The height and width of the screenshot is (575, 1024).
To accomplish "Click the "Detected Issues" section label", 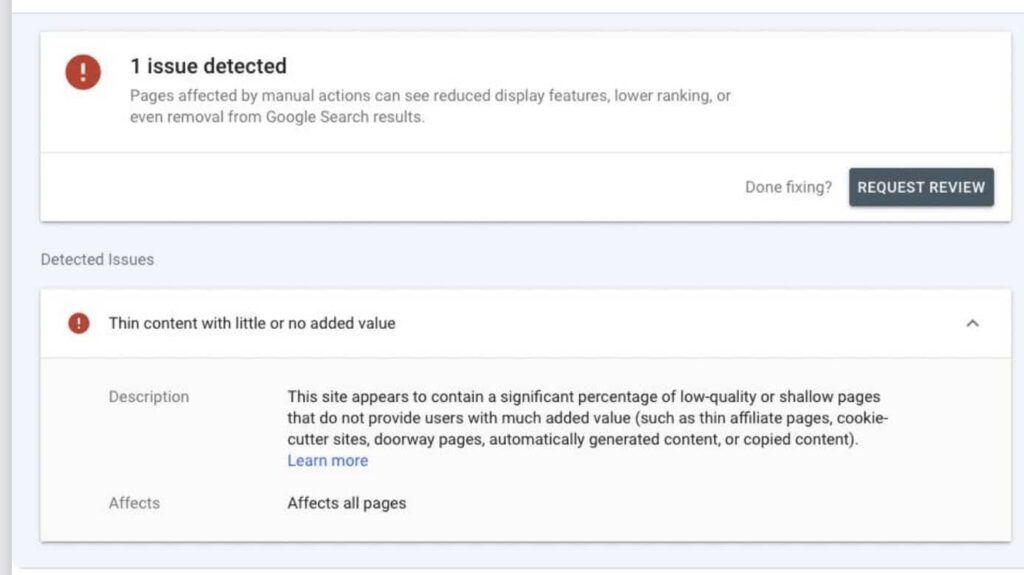I will (x=97, y=259).
